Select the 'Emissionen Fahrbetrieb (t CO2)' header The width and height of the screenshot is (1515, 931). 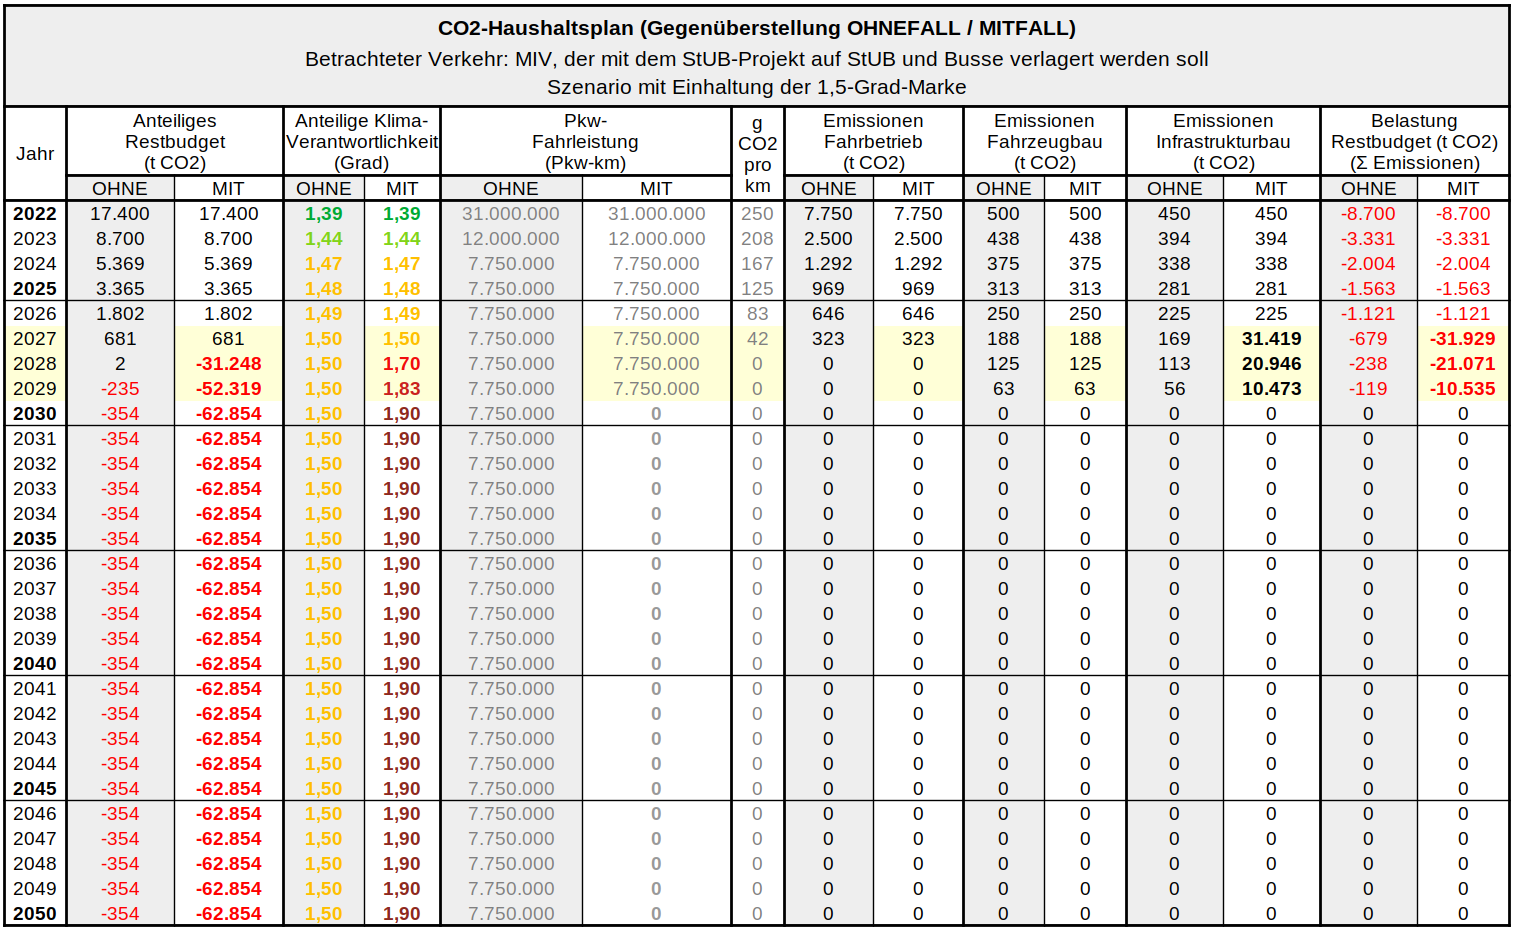(874, 141)
